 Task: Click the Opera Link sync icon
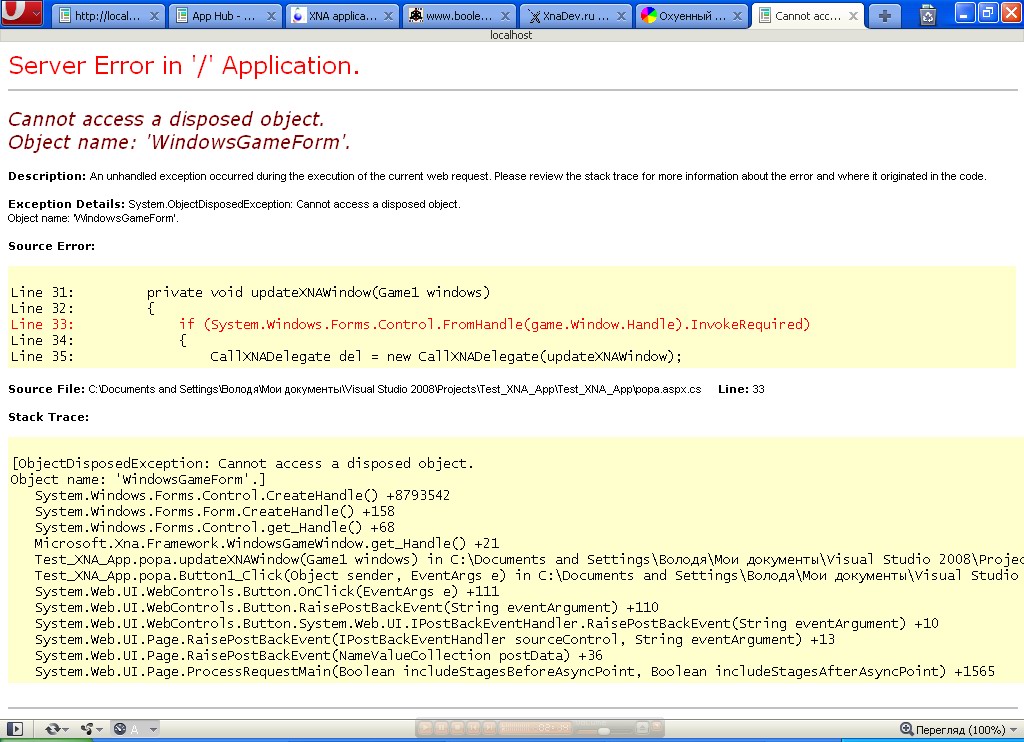tap(52, 729)
